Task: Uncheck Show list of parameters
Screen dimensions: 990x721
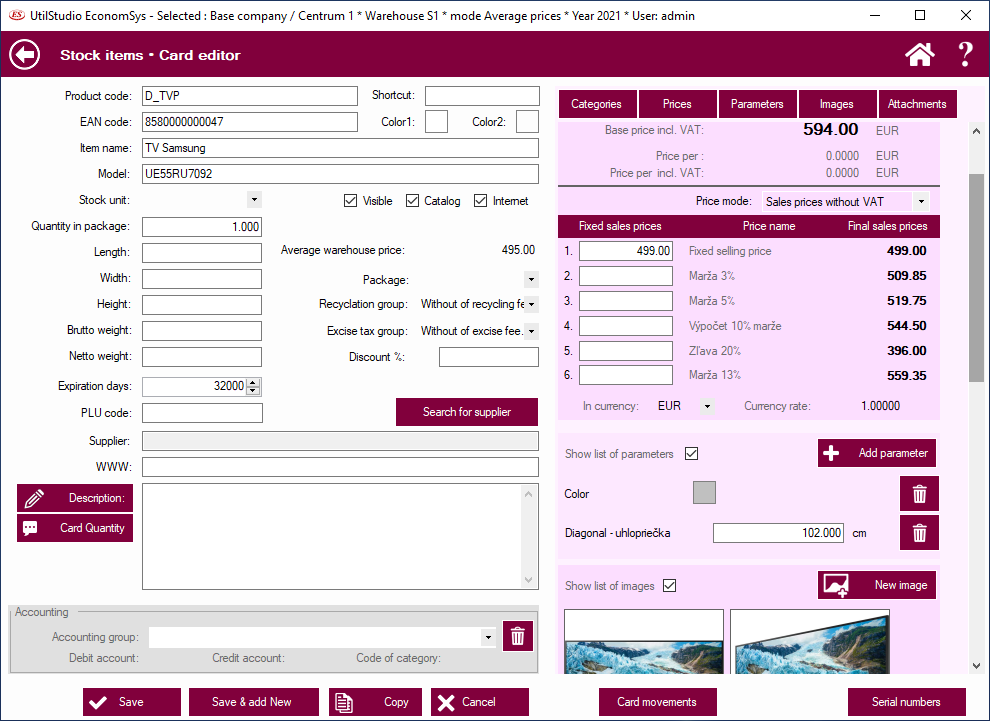Action: pos(691,453)
